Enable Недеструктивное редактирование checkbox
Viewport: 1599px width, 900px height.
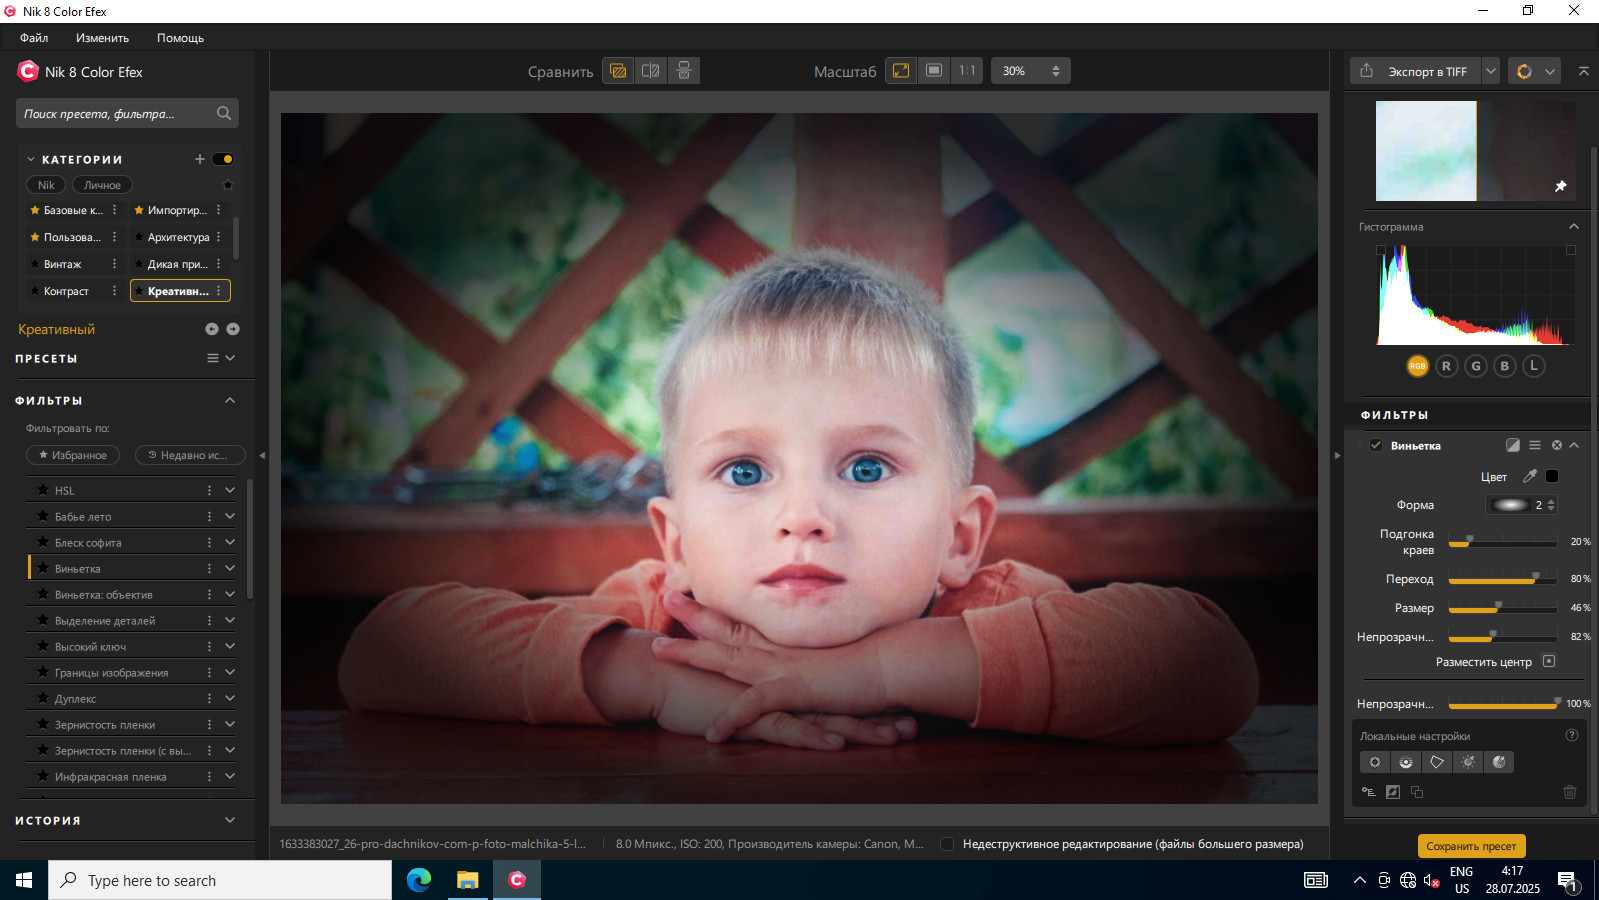click(947, 844)
